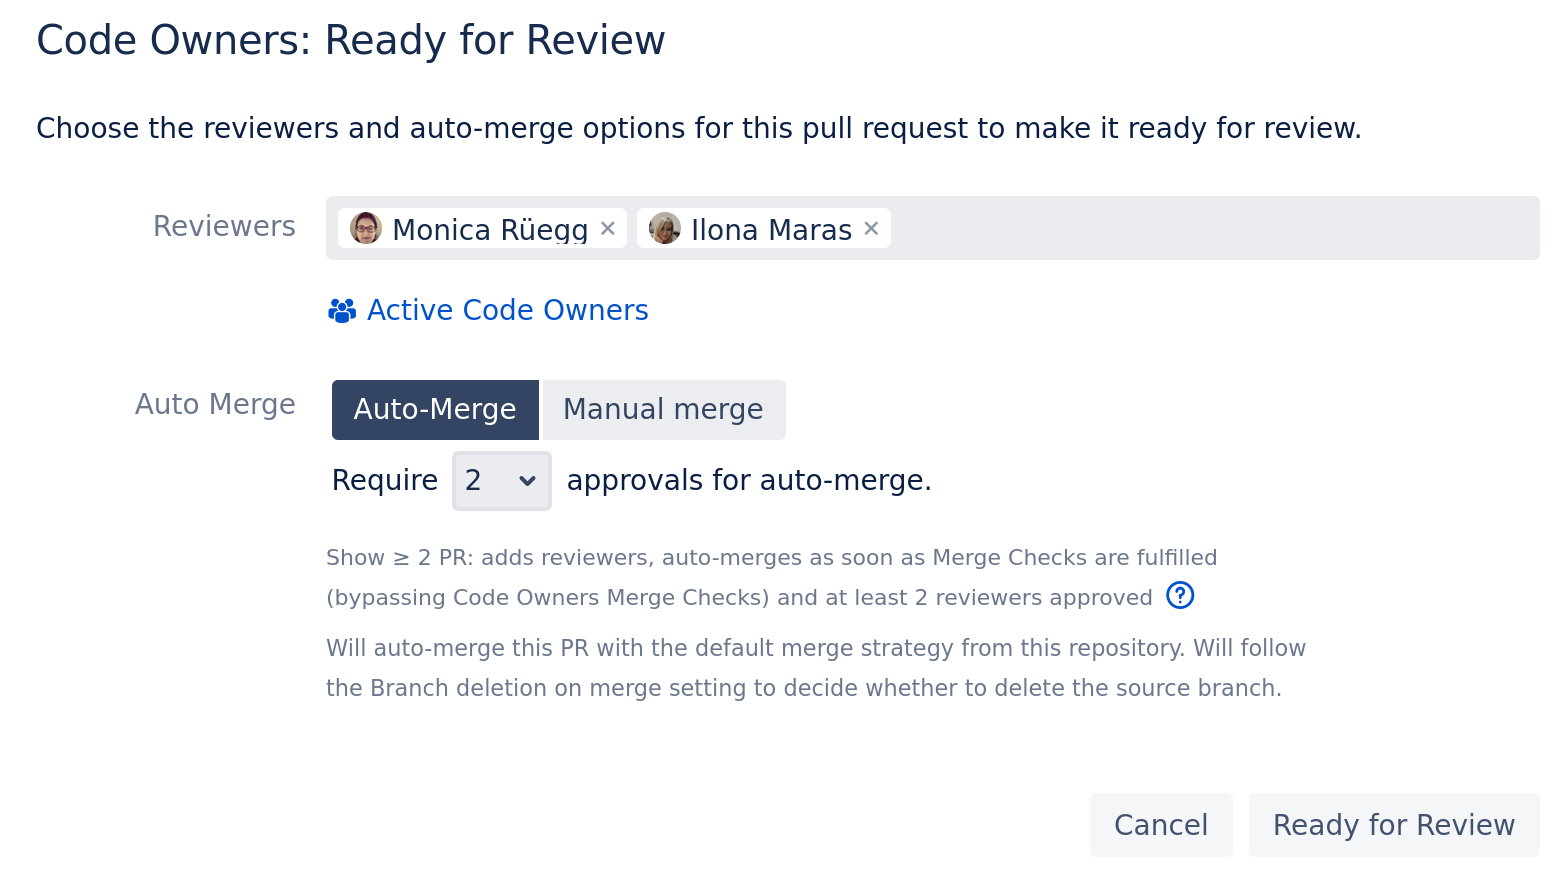The height and width of the screenshot is (890, 1566).
Task: Click the Active Code Owners group icon
Action: (x=342, y=311)
